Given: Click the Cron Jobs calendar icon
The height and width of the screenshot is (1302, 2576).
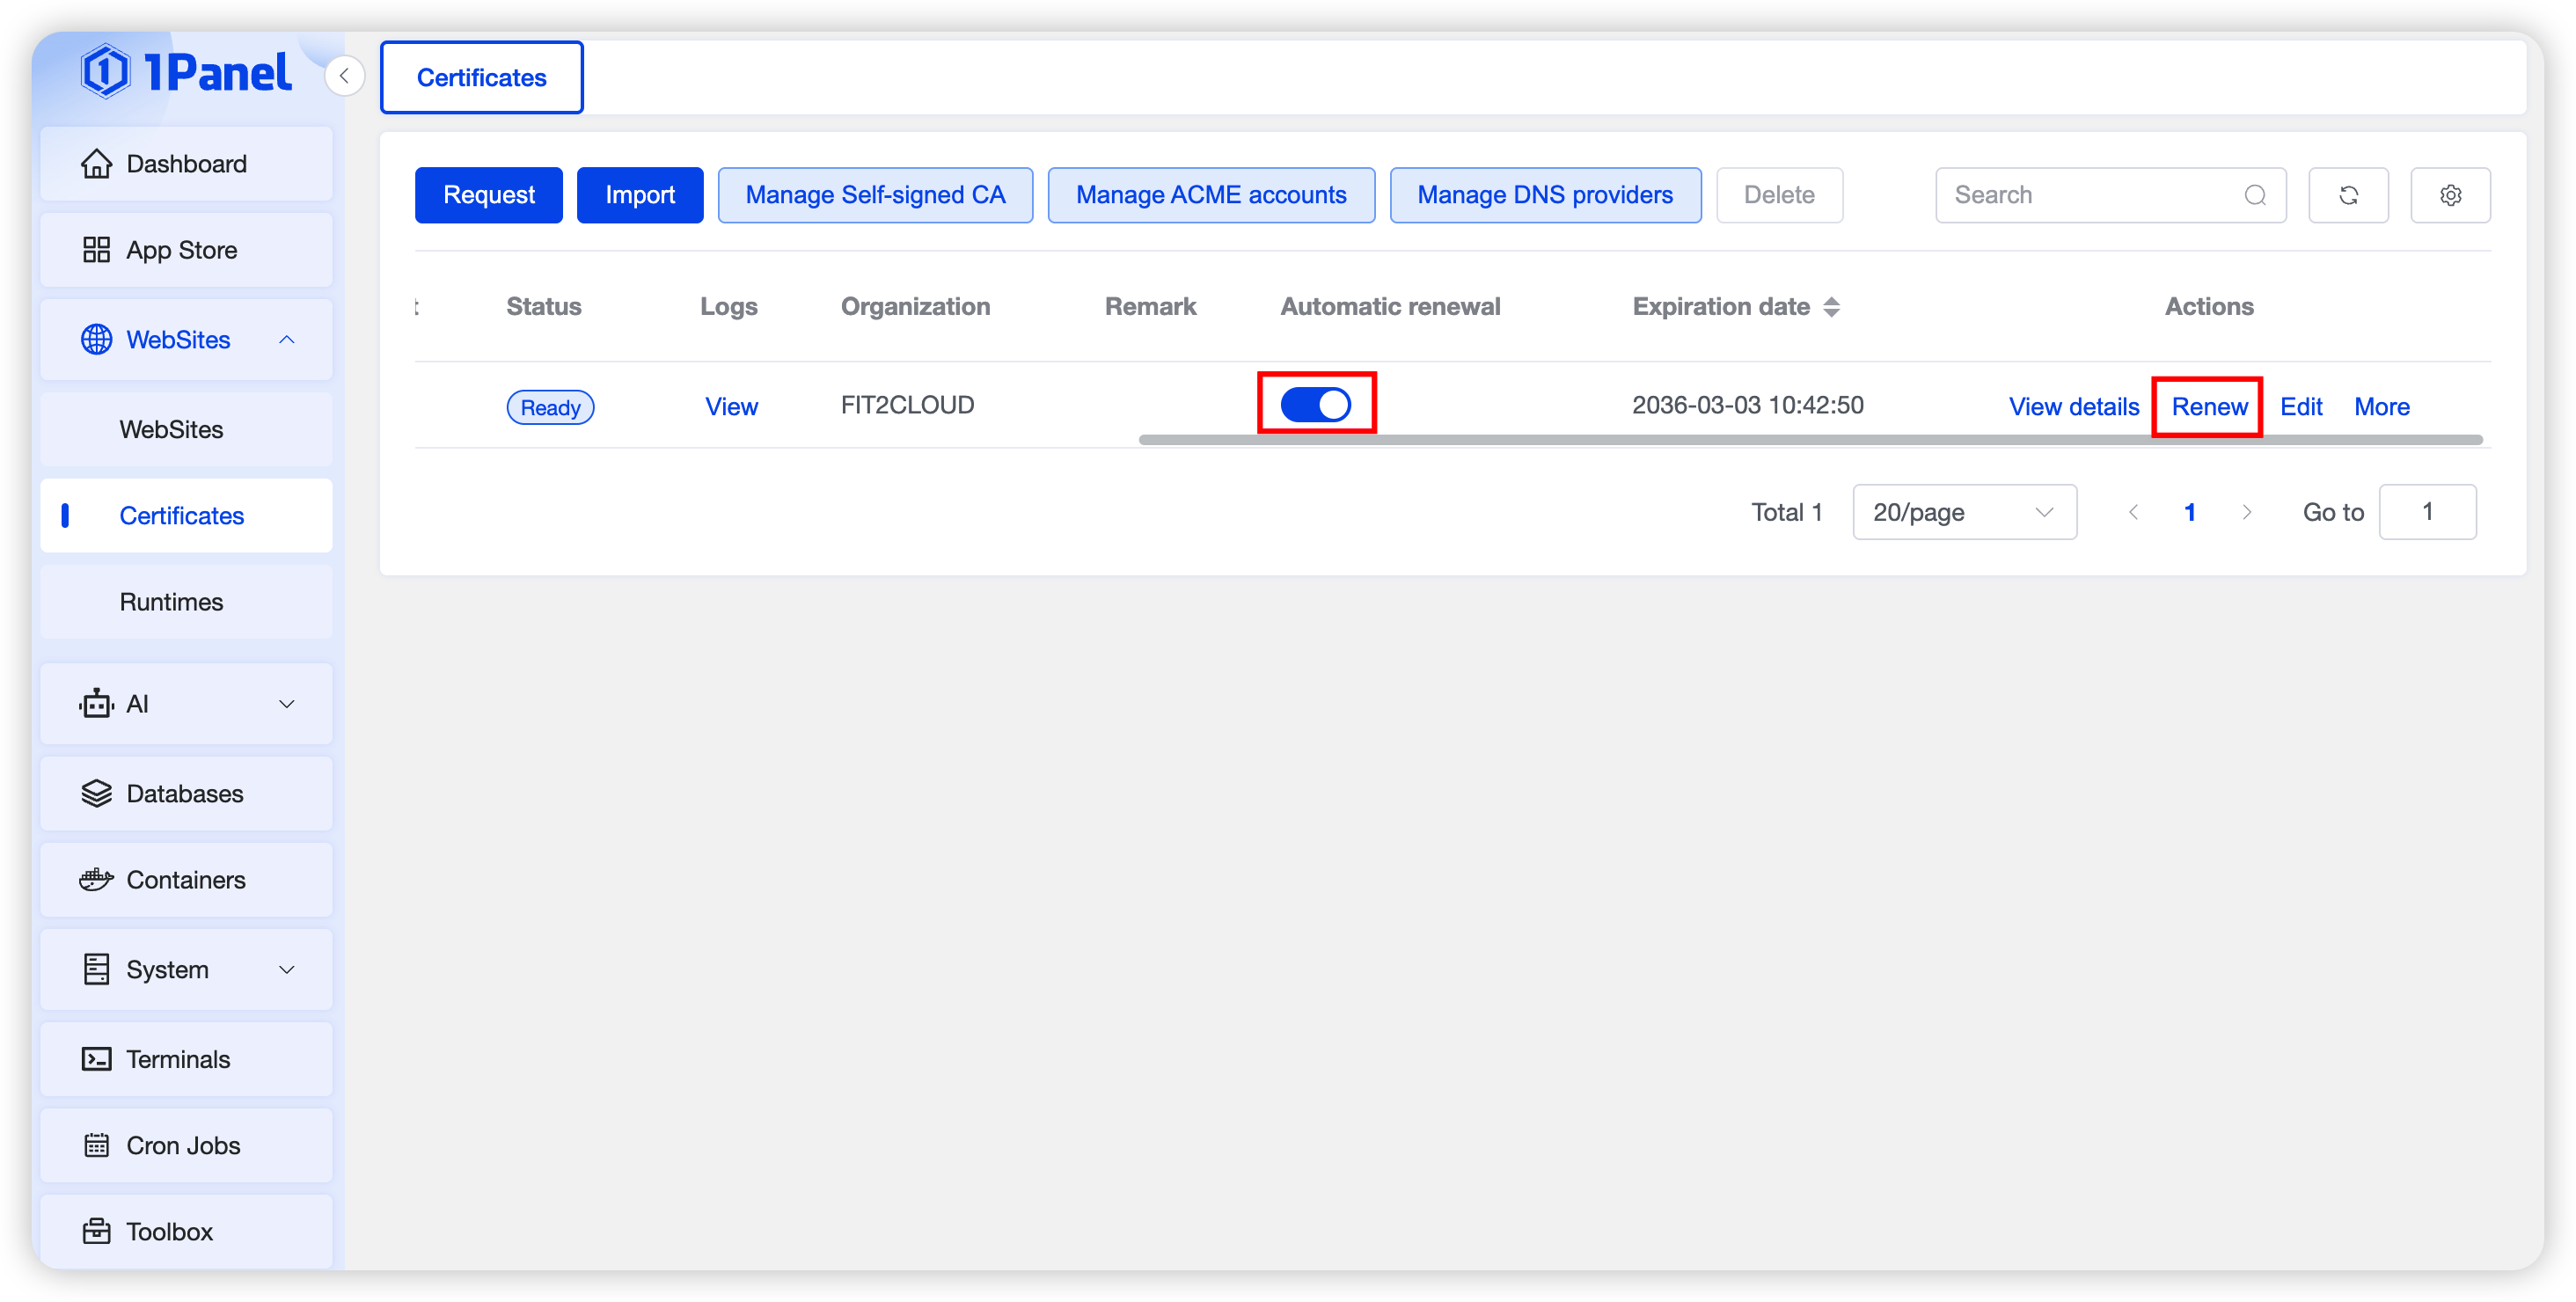Looking at the screenshot, I should point(96,1145).
